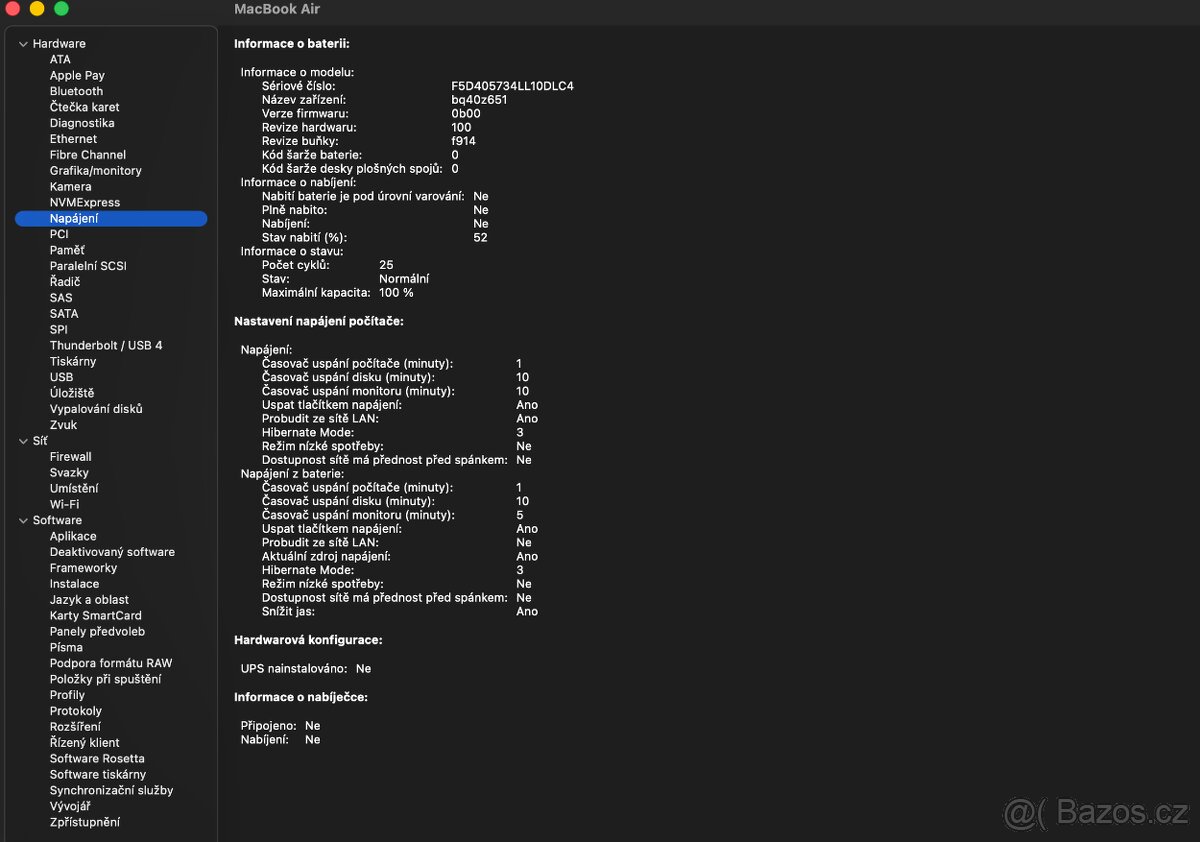Select Vypalování disků entry
The height and width of the screenshot is (842, 1200).
[x=96, y=409]
